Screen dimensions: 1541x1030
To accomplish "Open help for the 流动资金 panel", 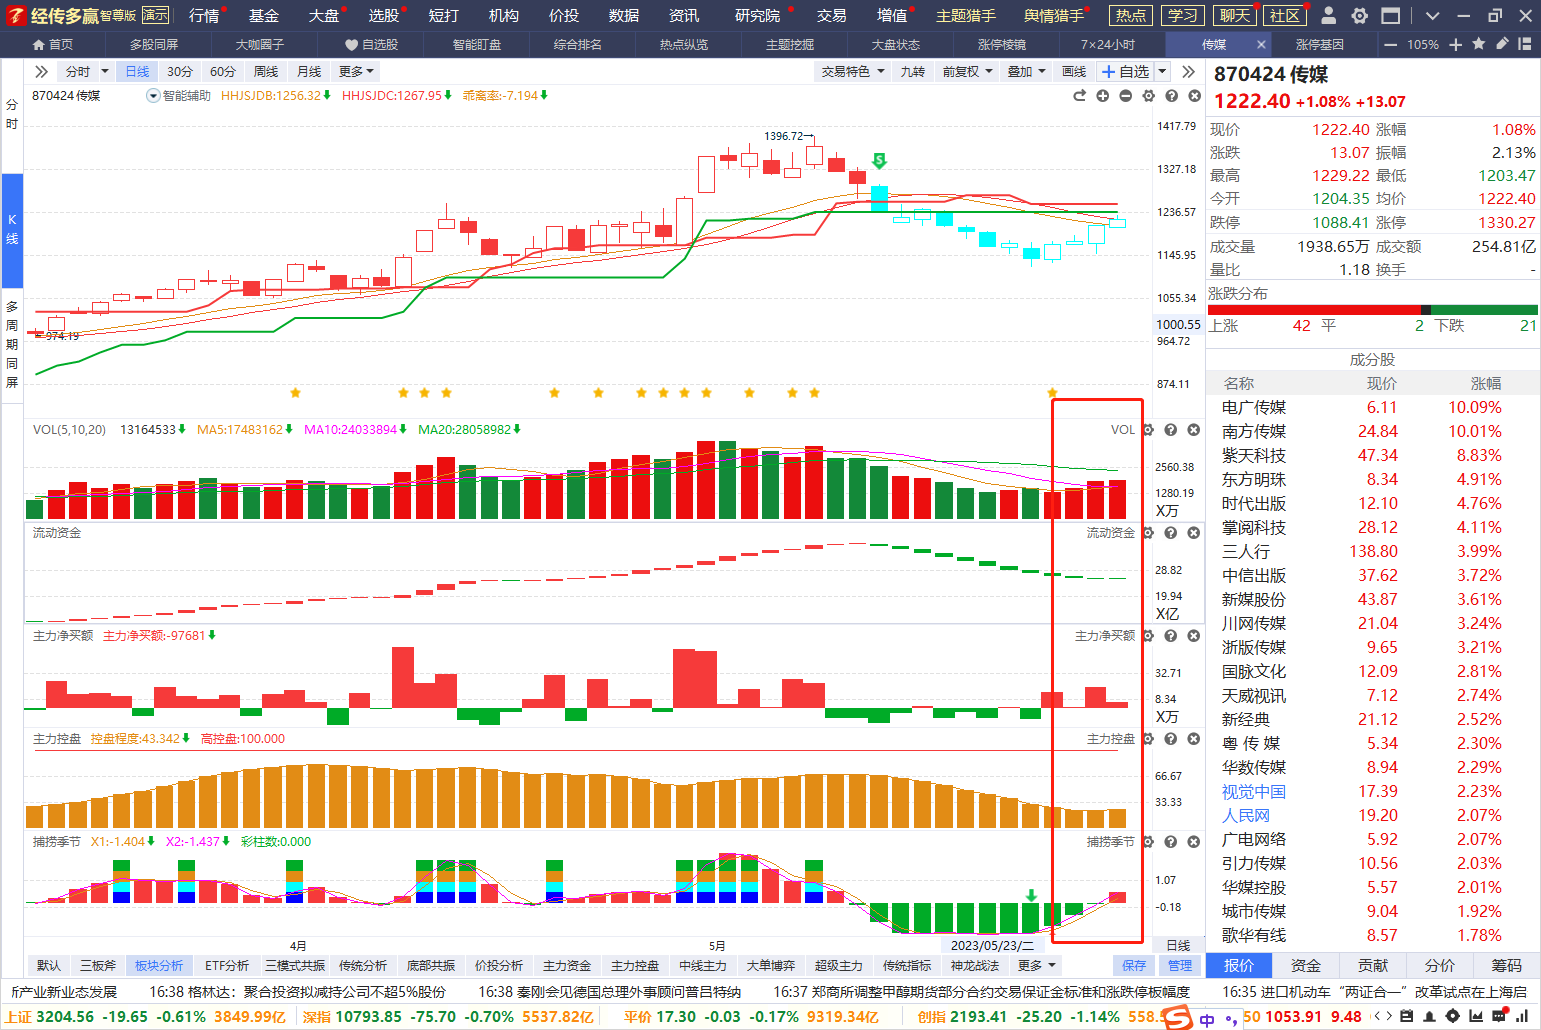I will [x=1171, y=533].
